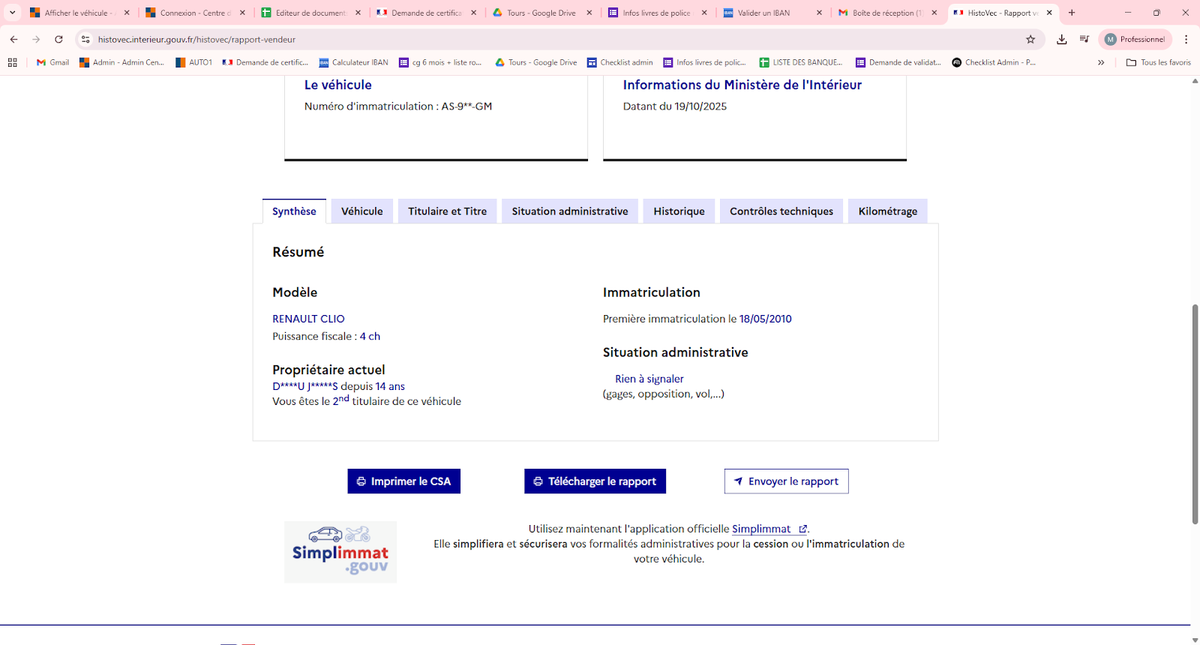Image resolution: width=1200 pixels, height=645 pixels.
Task: Click the Simplimmat.gouv logo image
Action: point(340,552)
